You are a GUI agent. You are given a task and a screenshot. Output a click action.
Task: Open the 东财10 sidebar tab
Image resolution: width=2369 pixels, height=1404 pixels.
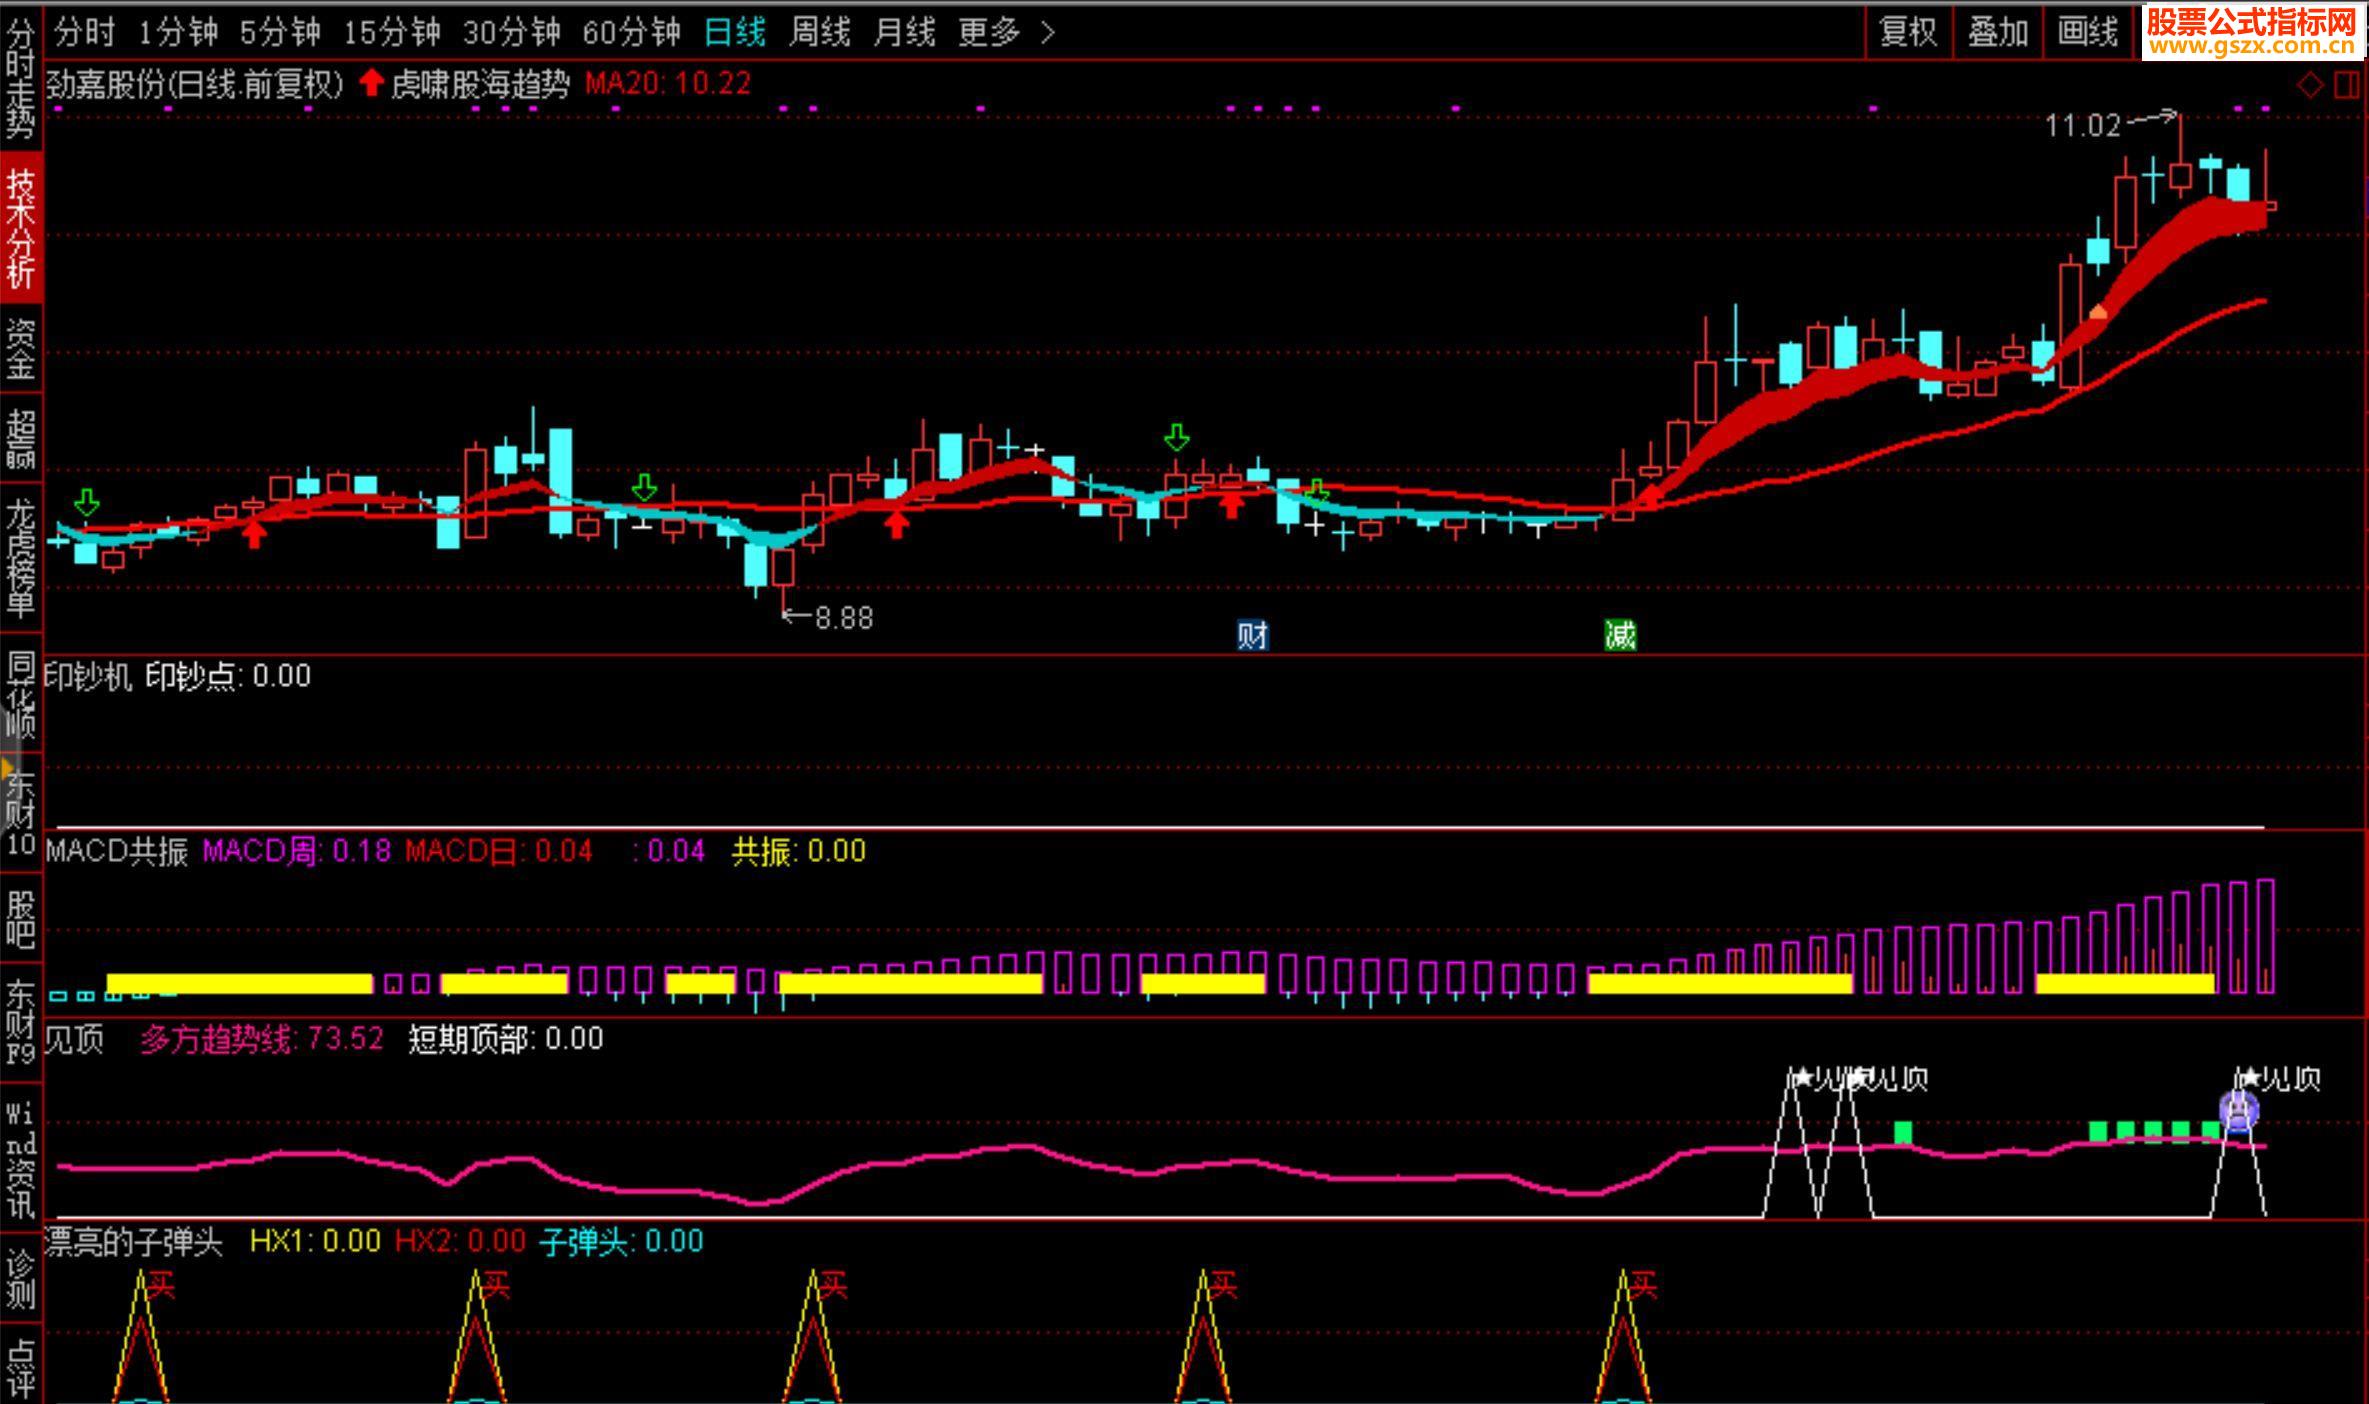point(21,813)
